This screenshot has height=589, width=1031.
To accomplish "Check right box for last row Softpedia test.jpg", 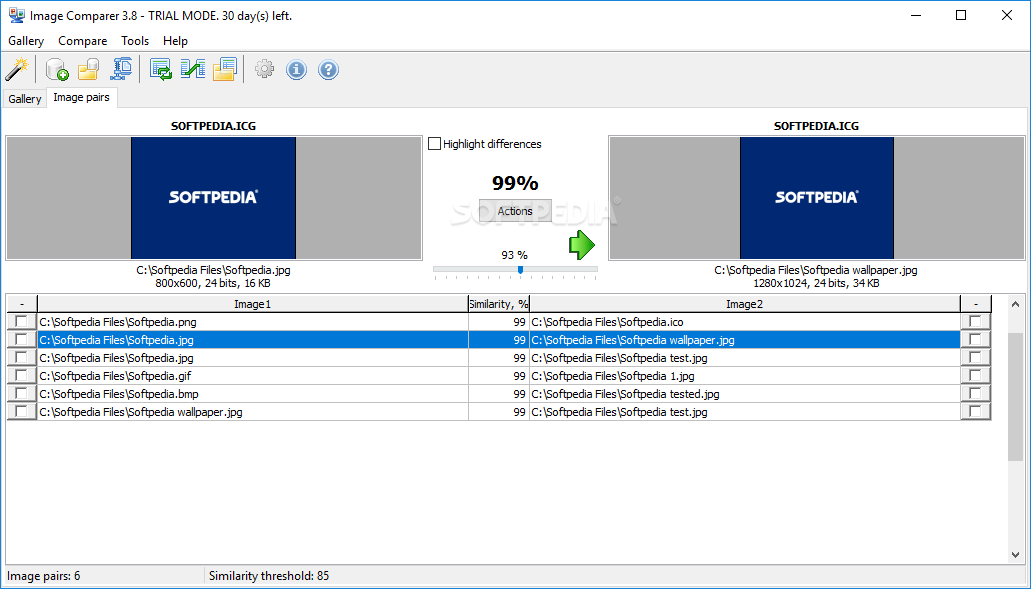I will (x=975, y=411).
